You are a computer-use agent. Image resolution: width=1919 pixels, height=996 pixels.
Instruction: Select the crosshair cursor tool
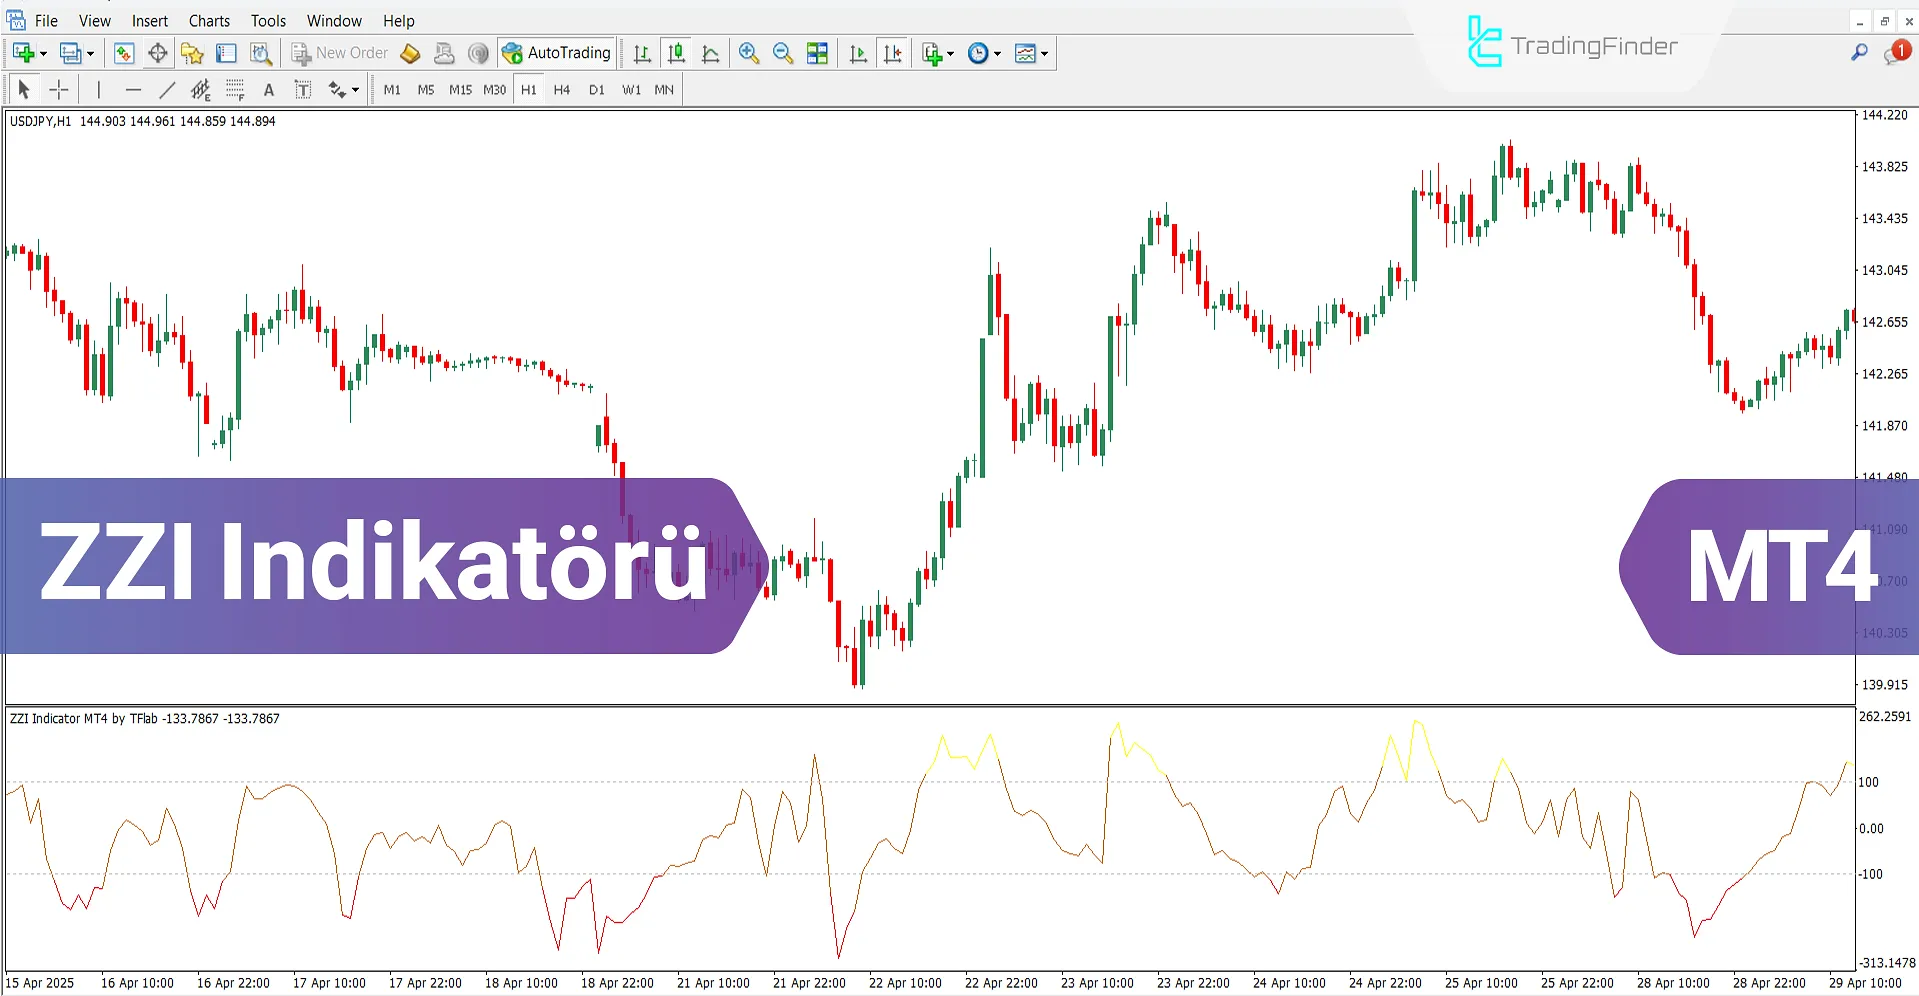click(x=59, y=89)
